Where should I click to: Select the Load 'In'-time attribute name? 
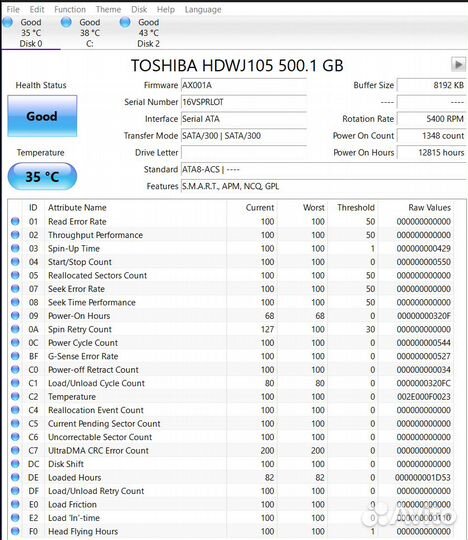74,518
